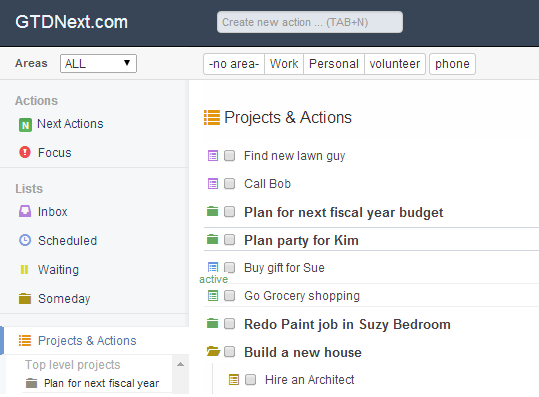Click the green Next Actions icon
The image size is (539, 397).
[25, 125]
